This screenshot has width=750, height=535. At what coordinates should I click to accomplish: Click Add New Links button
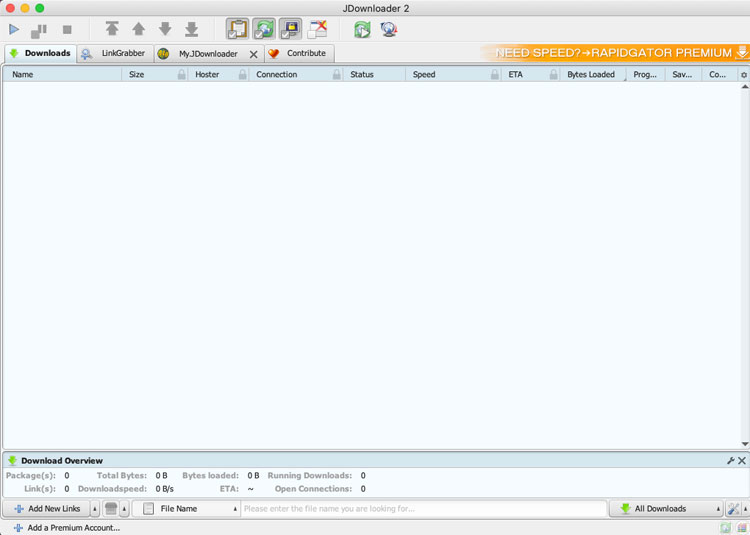[x=47, y=509]
